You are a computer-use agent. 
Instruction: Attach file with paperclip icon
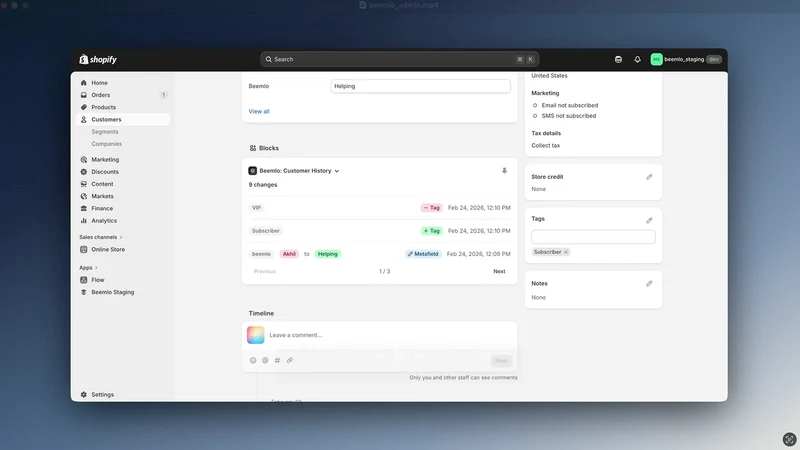(x=289, y=360)
